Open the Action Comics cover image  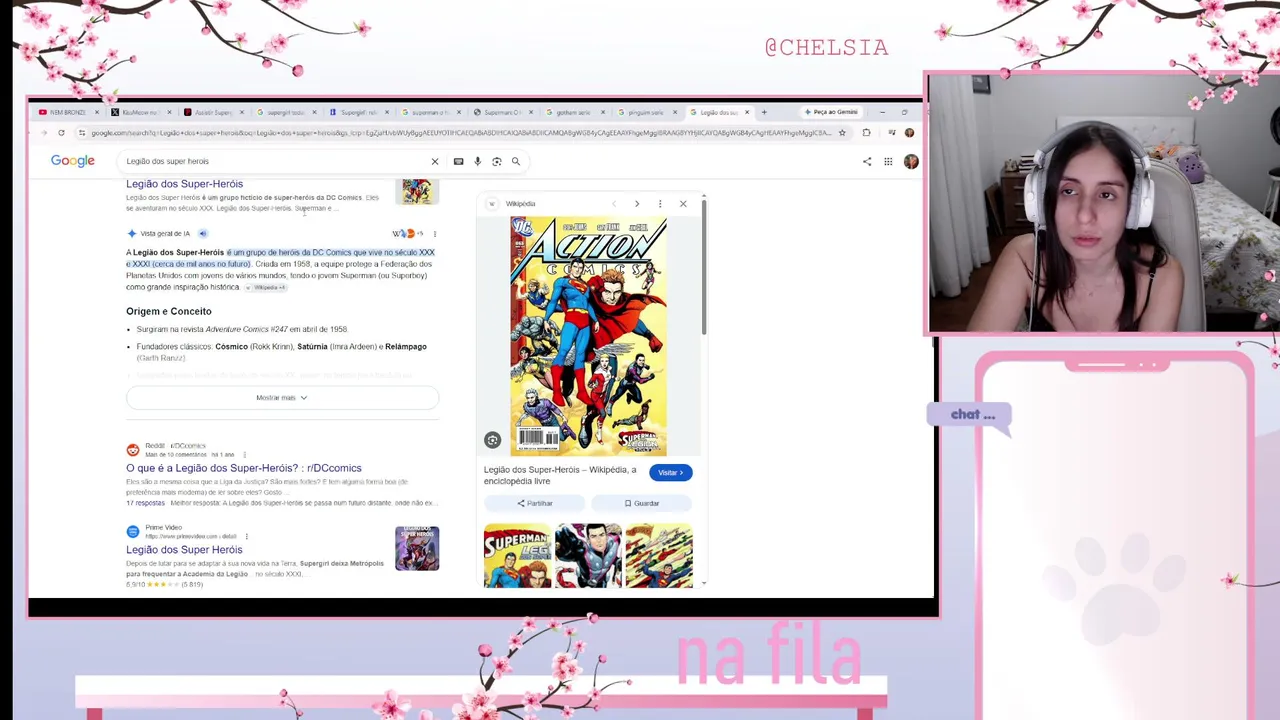coord(588,336)
